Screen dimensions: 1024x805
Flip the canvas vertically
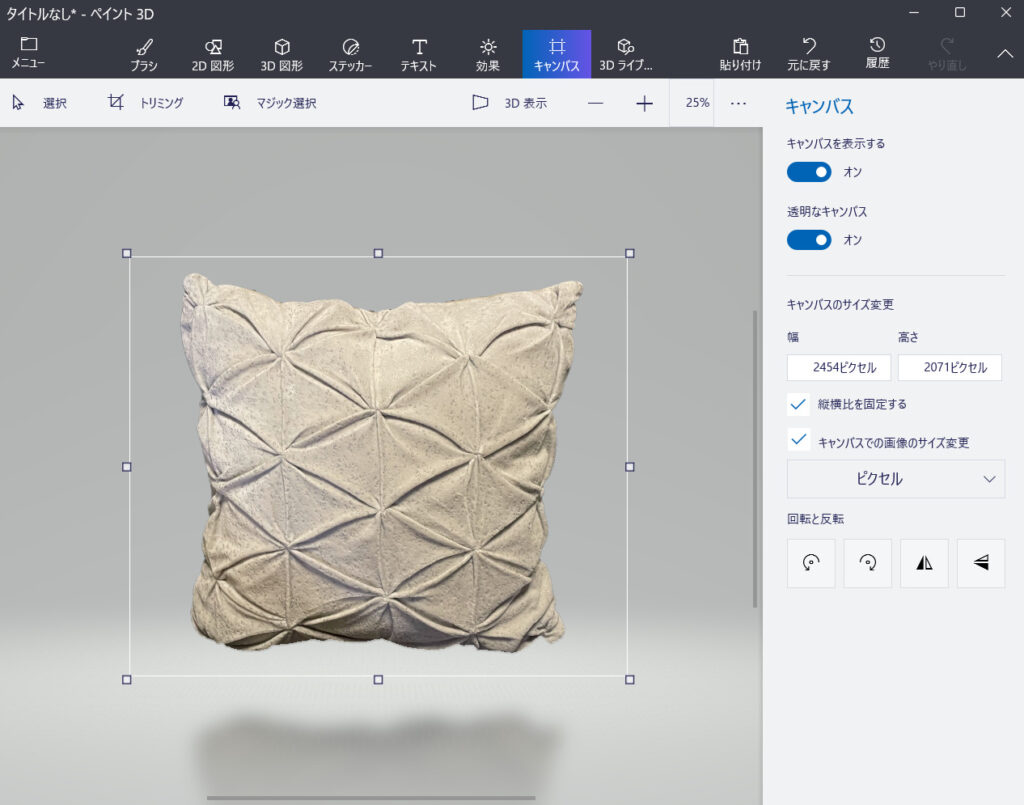point(981,563)
